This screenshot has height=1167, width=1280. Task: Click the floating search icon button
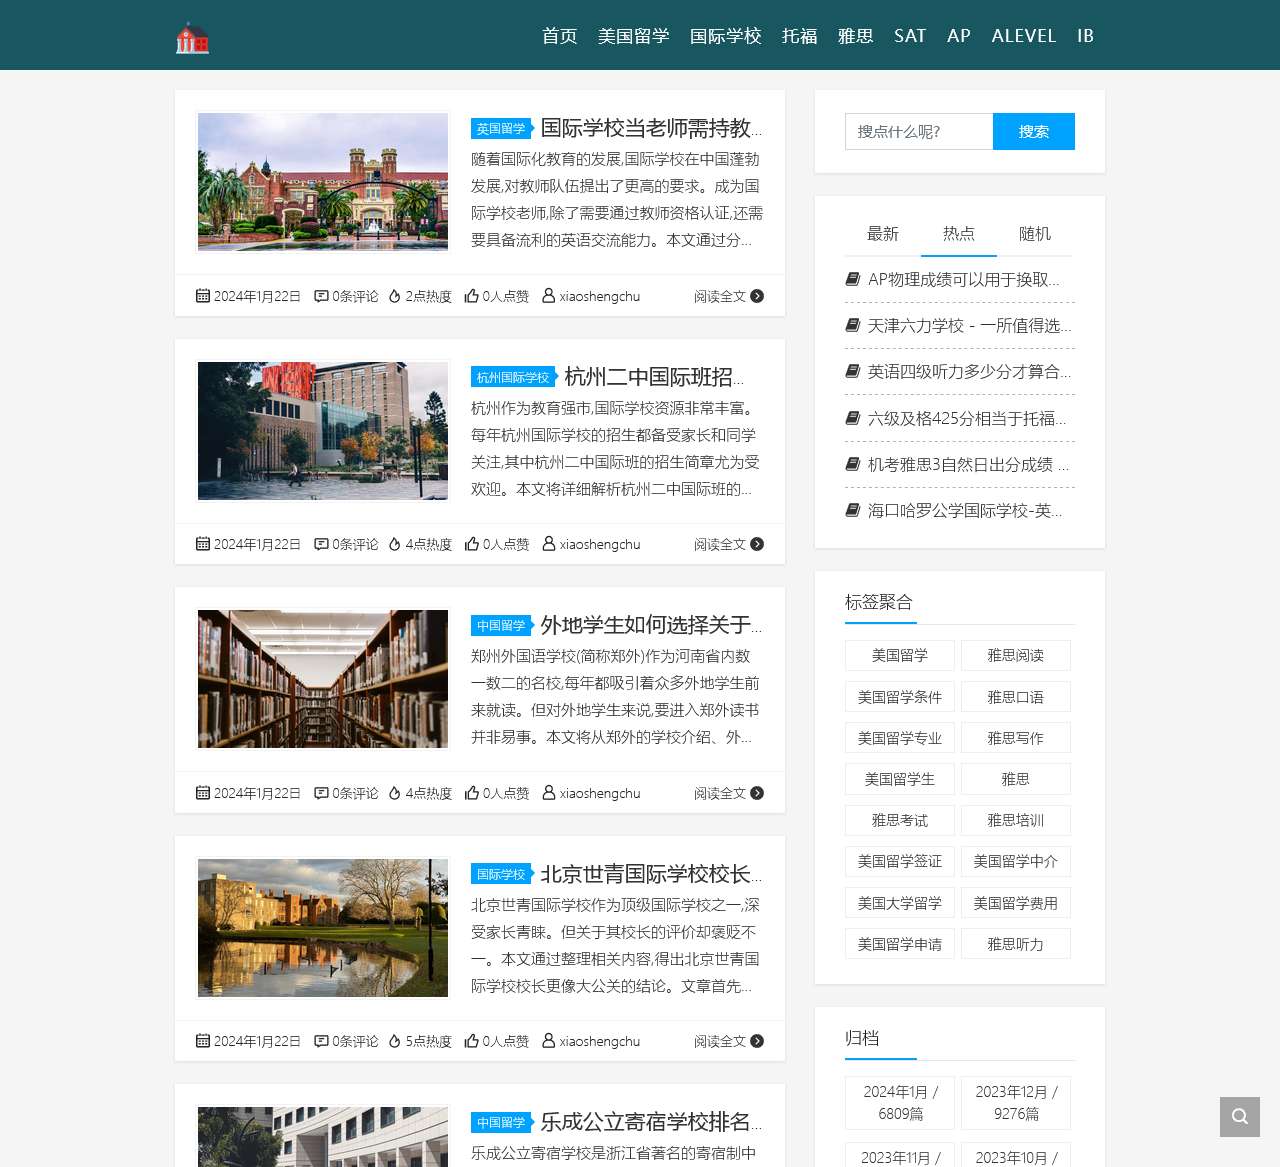click(x=1239, y=1117)
